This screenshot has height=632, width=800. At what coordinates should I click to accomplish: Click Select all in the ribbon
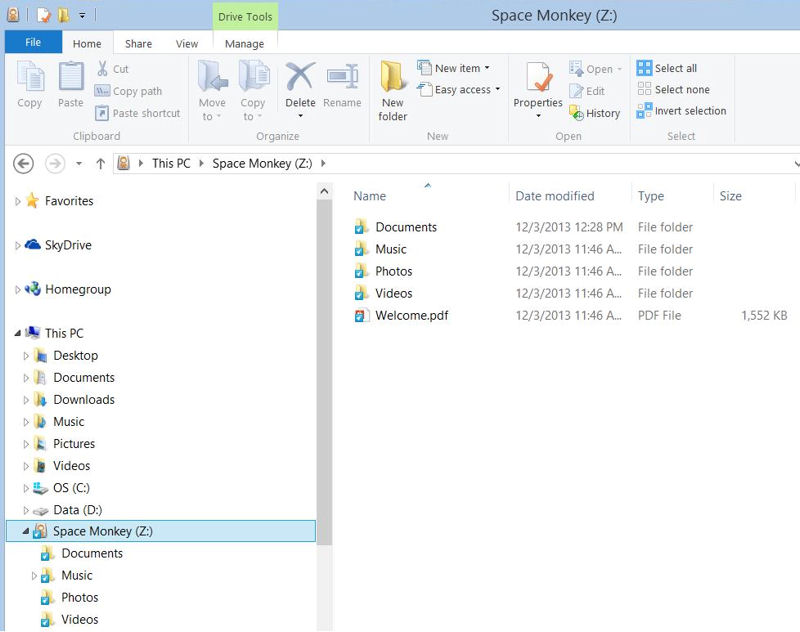666,68
